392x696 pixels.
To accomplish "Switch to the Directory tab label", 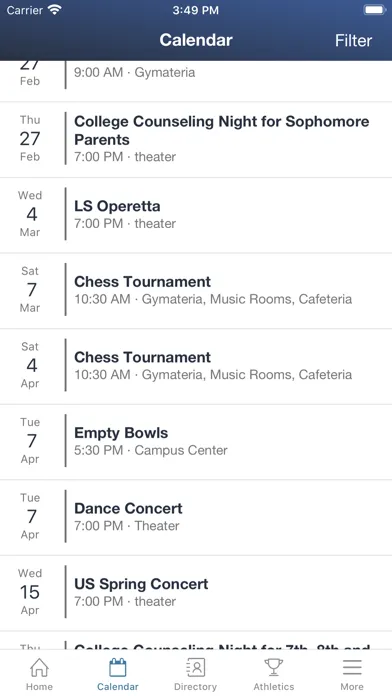I will point(195,687).
